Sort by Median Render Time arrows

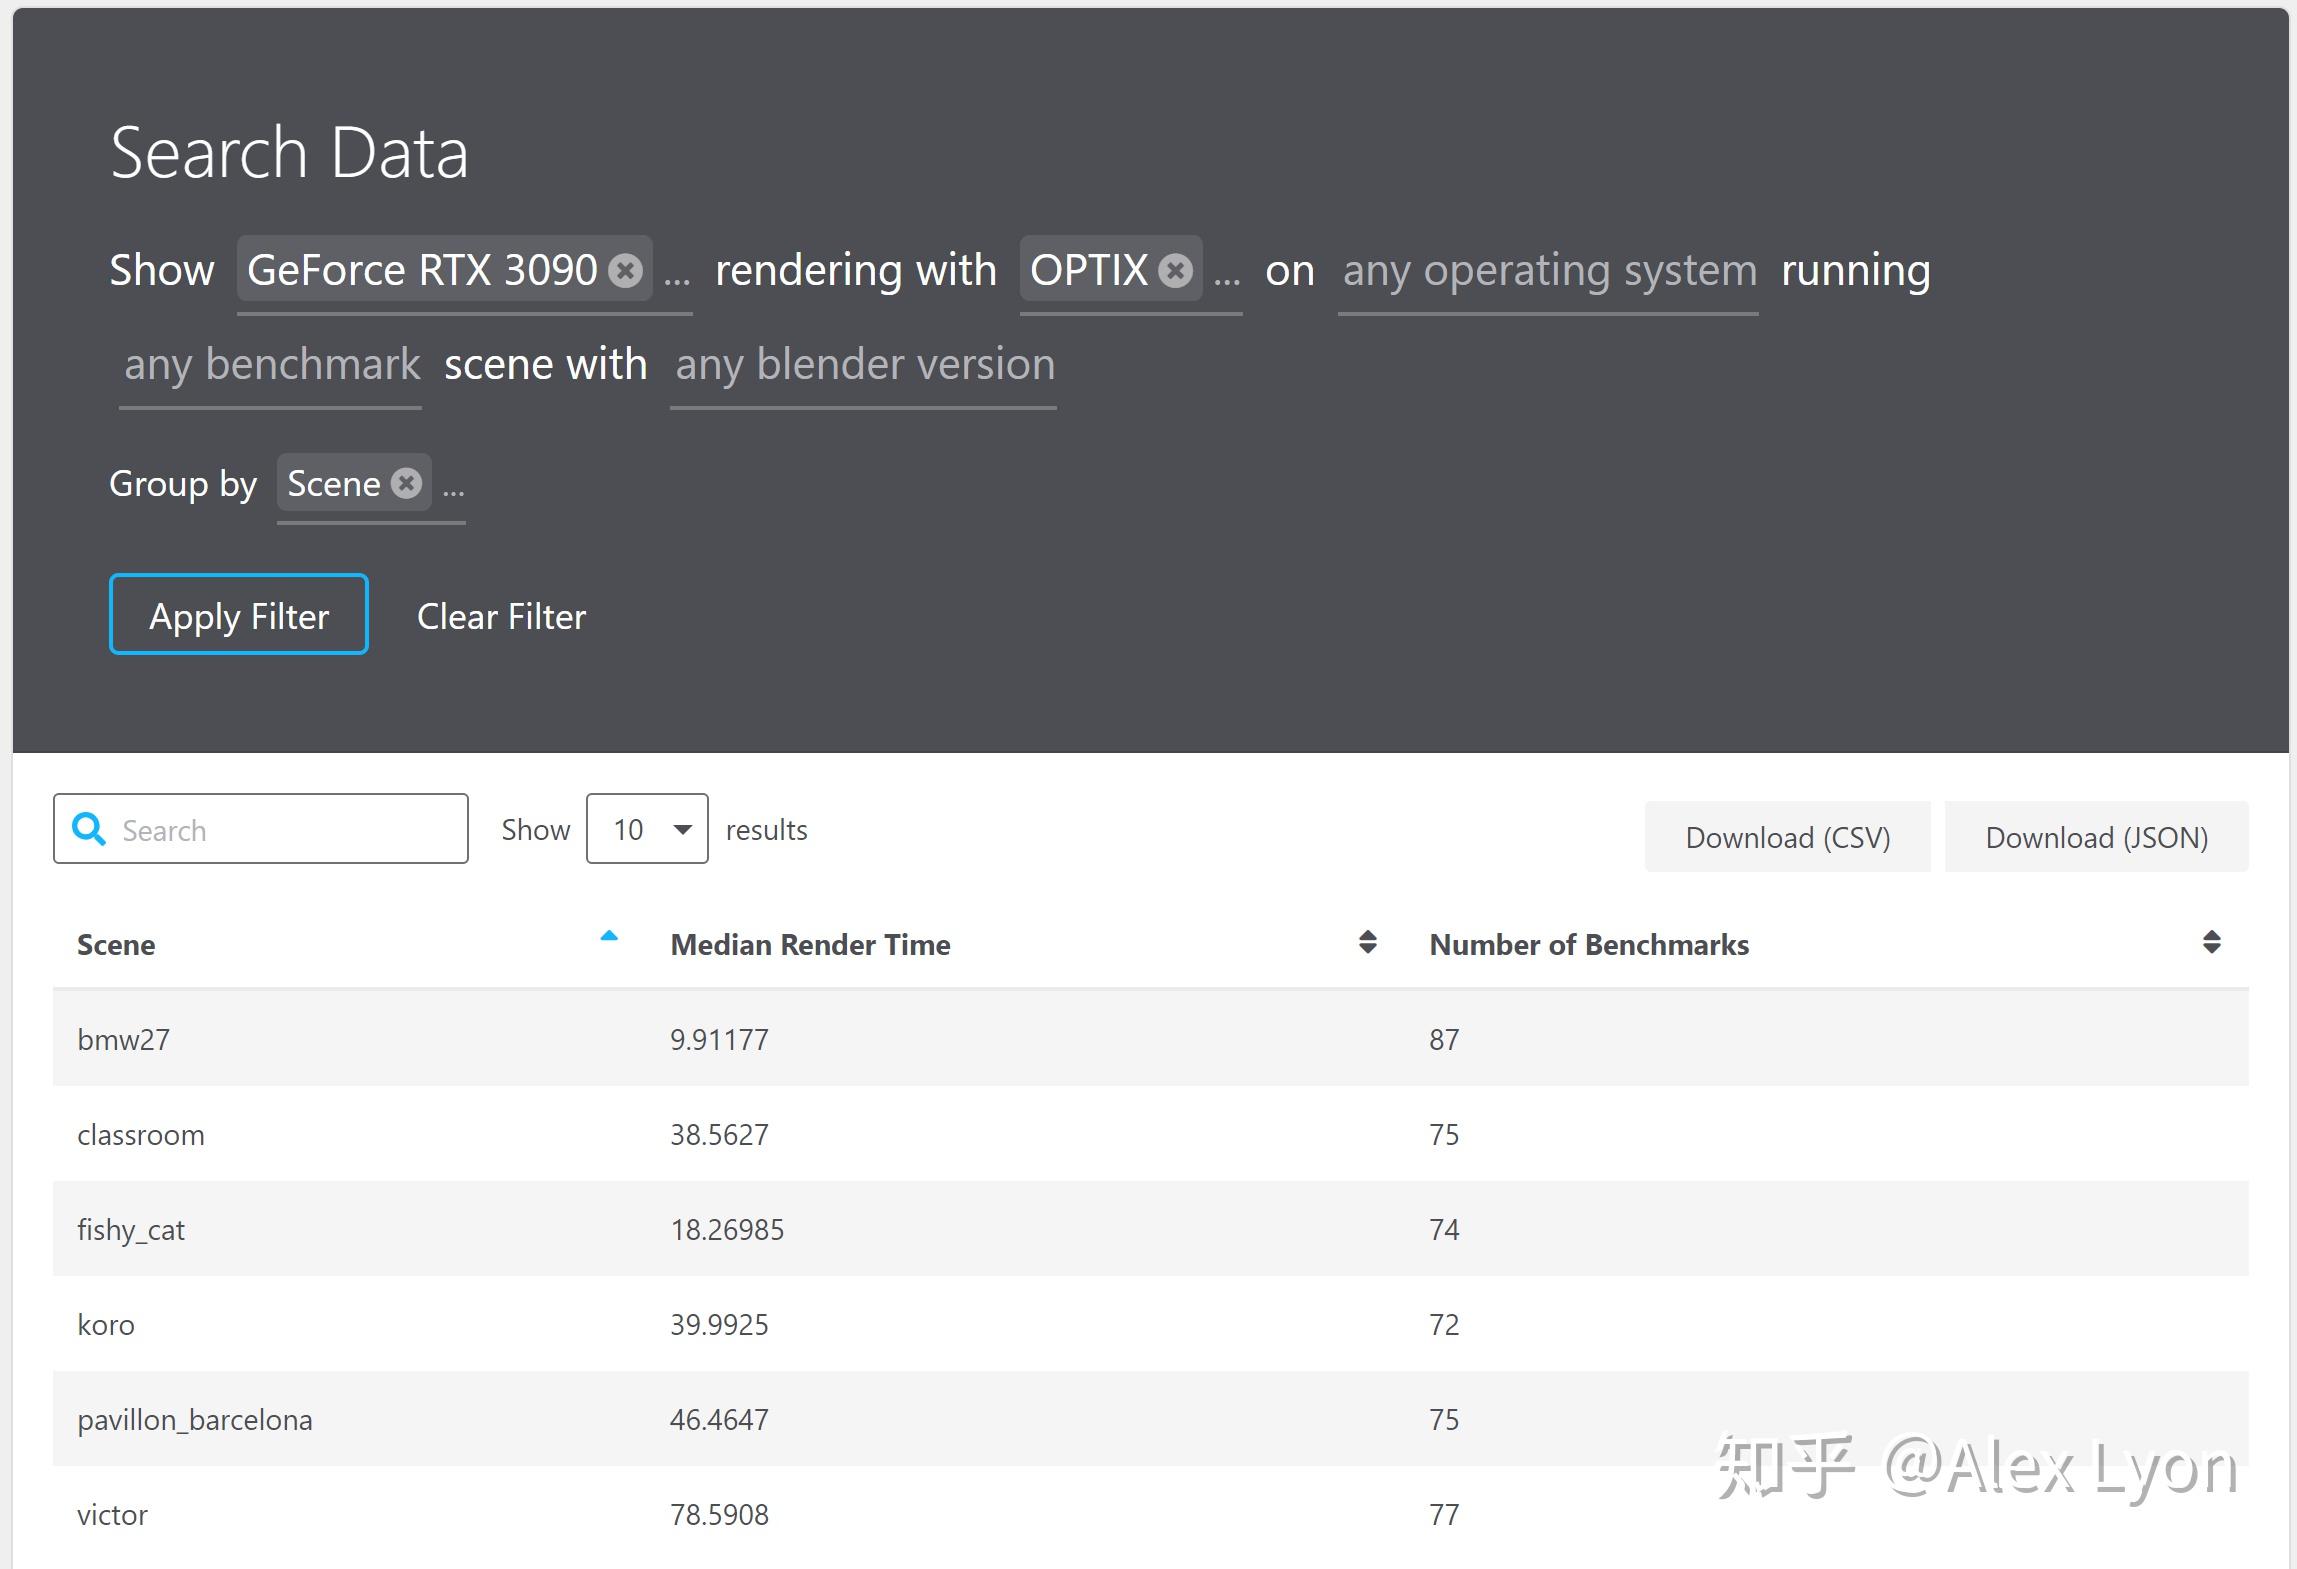[1368, 942]
